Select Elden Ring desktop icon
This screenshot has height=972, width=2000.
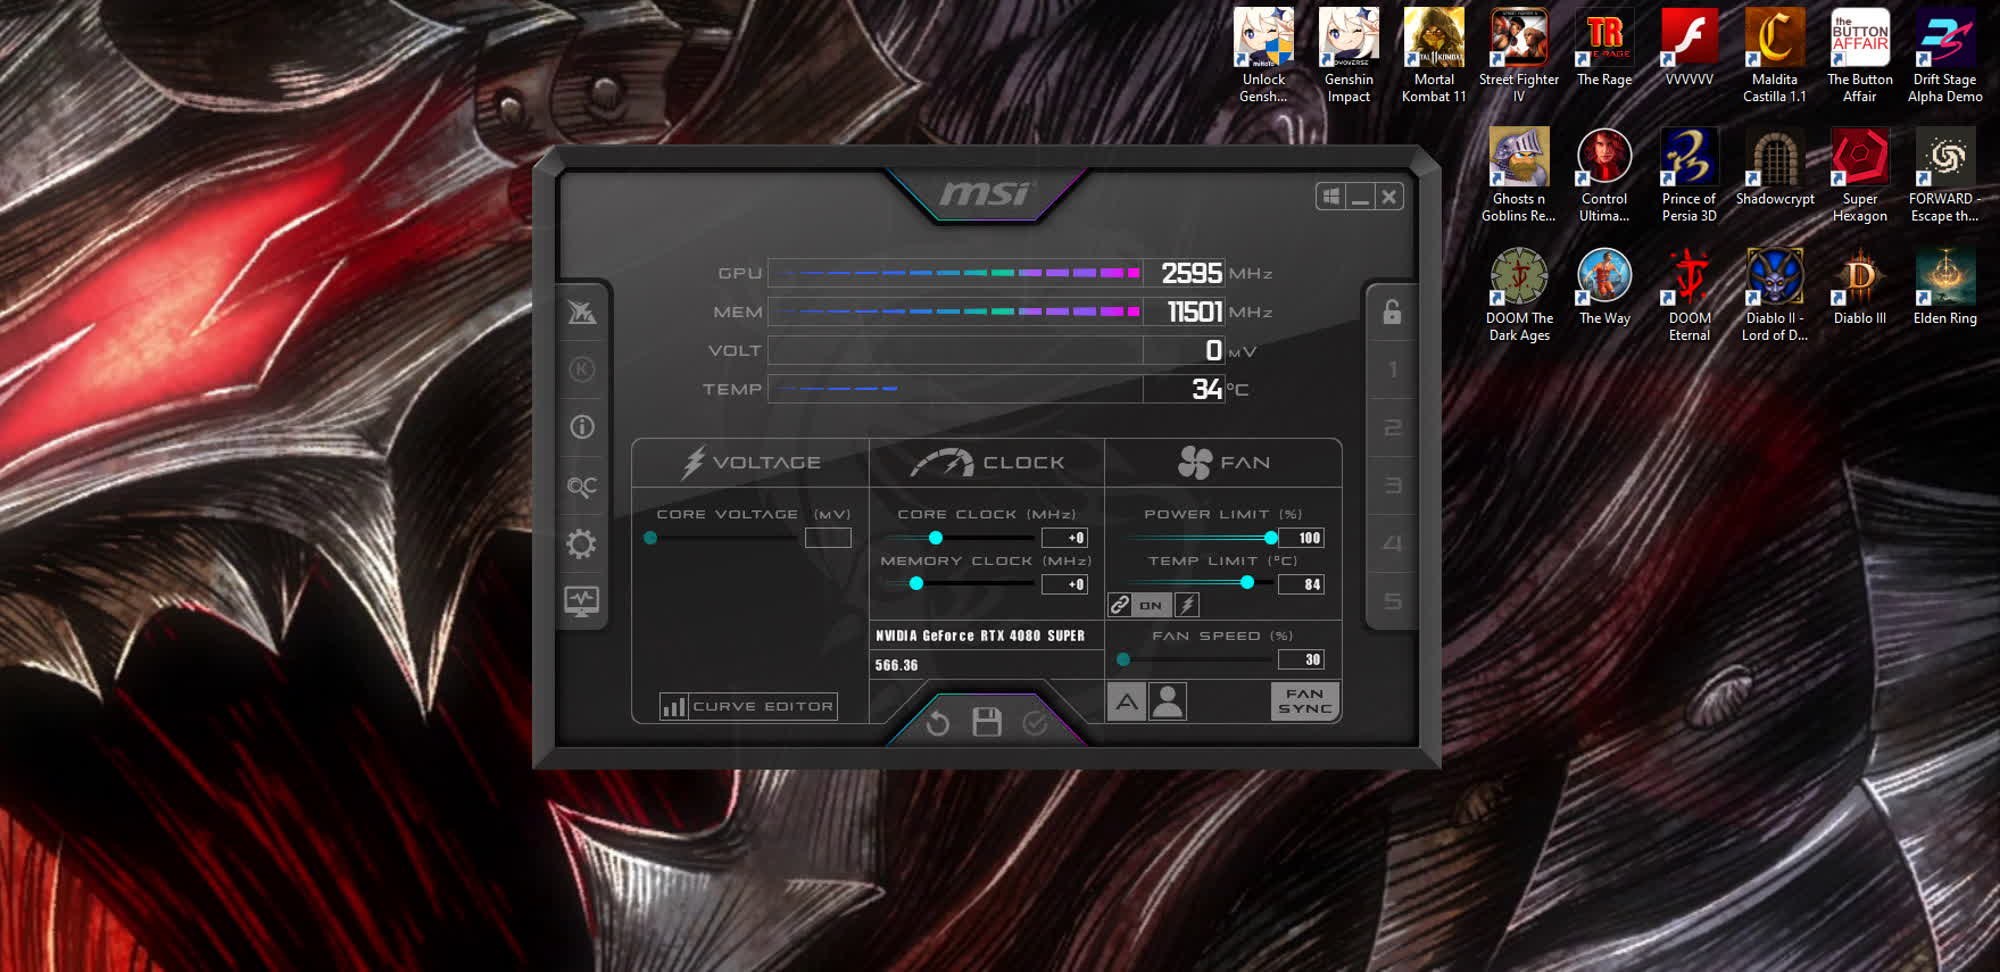1945,287
